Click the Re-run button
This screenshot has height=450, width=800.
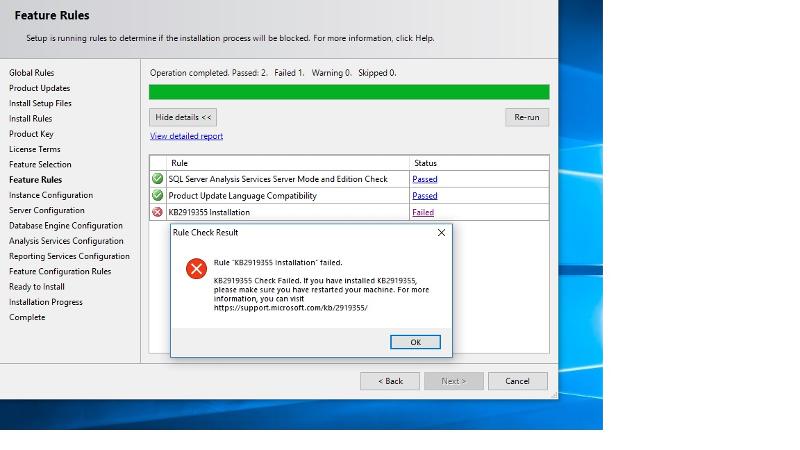[x=527, y=117]
